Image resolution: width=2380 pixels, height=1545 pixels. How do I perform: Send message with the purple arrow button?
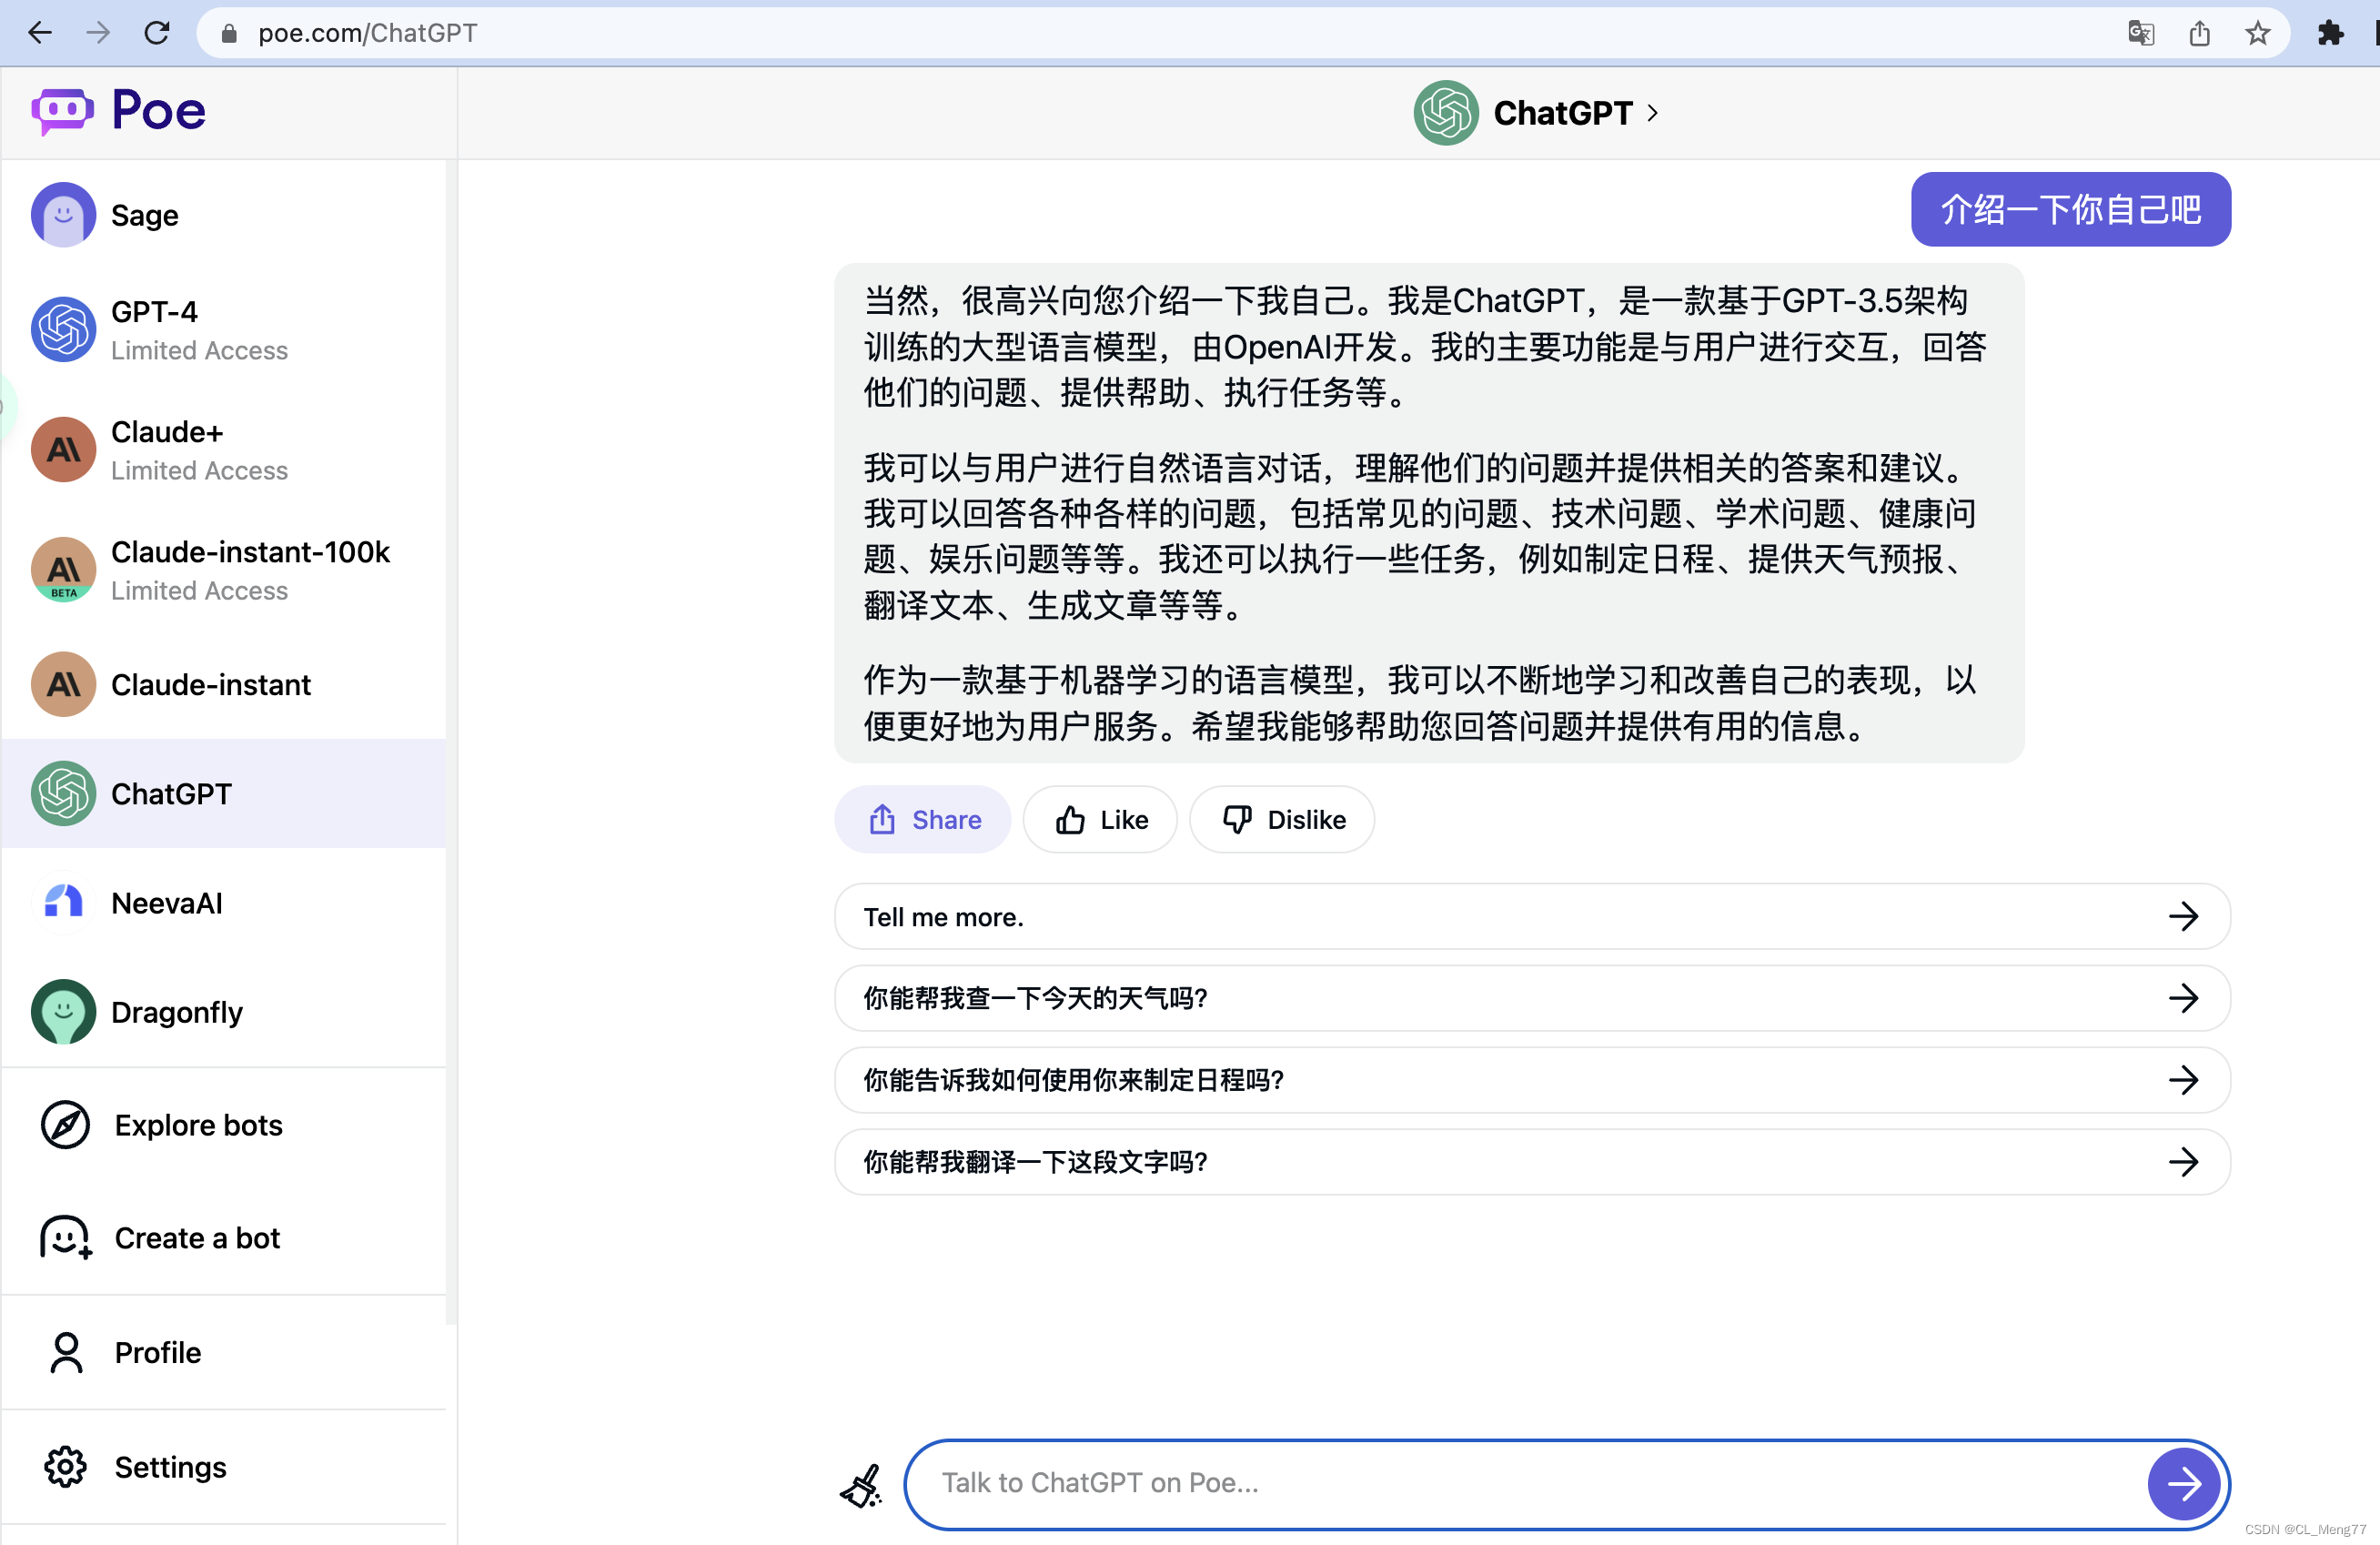[2183, 1484]
